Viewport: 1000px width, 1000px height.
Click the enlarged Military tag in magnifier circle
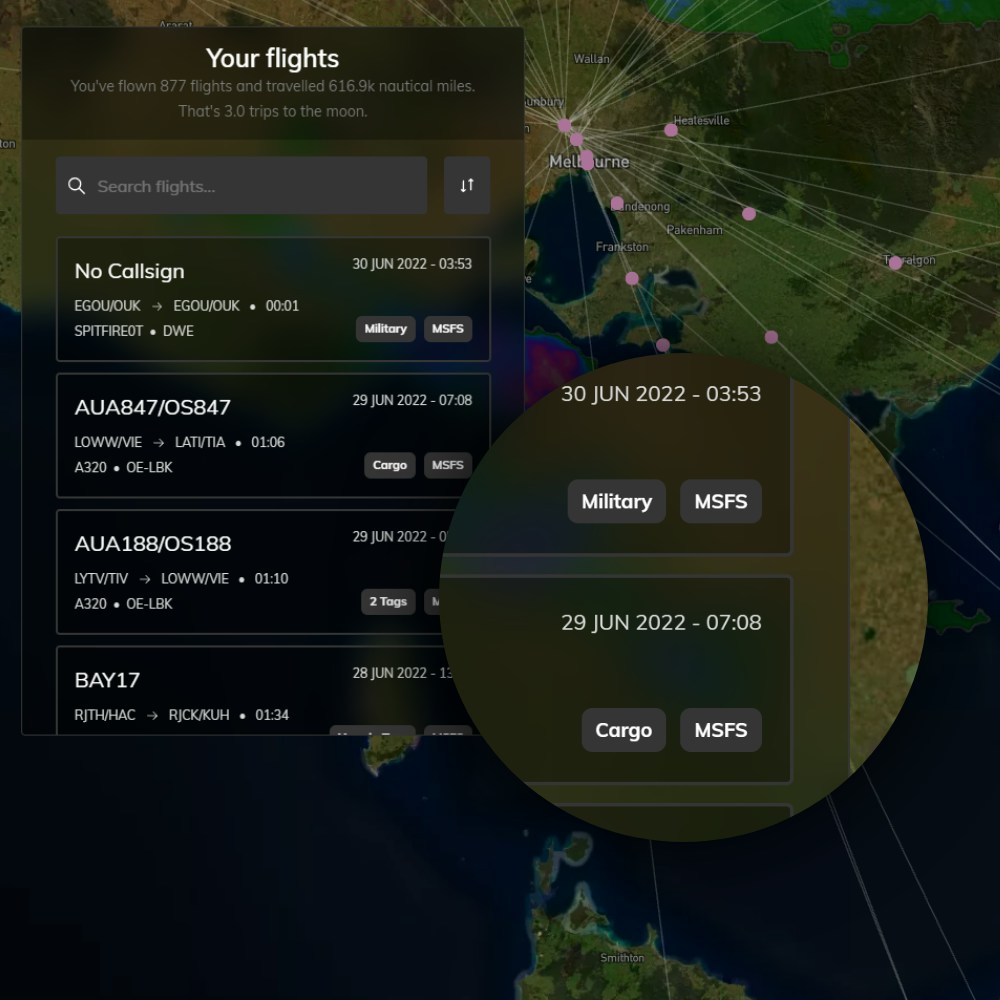616,502
